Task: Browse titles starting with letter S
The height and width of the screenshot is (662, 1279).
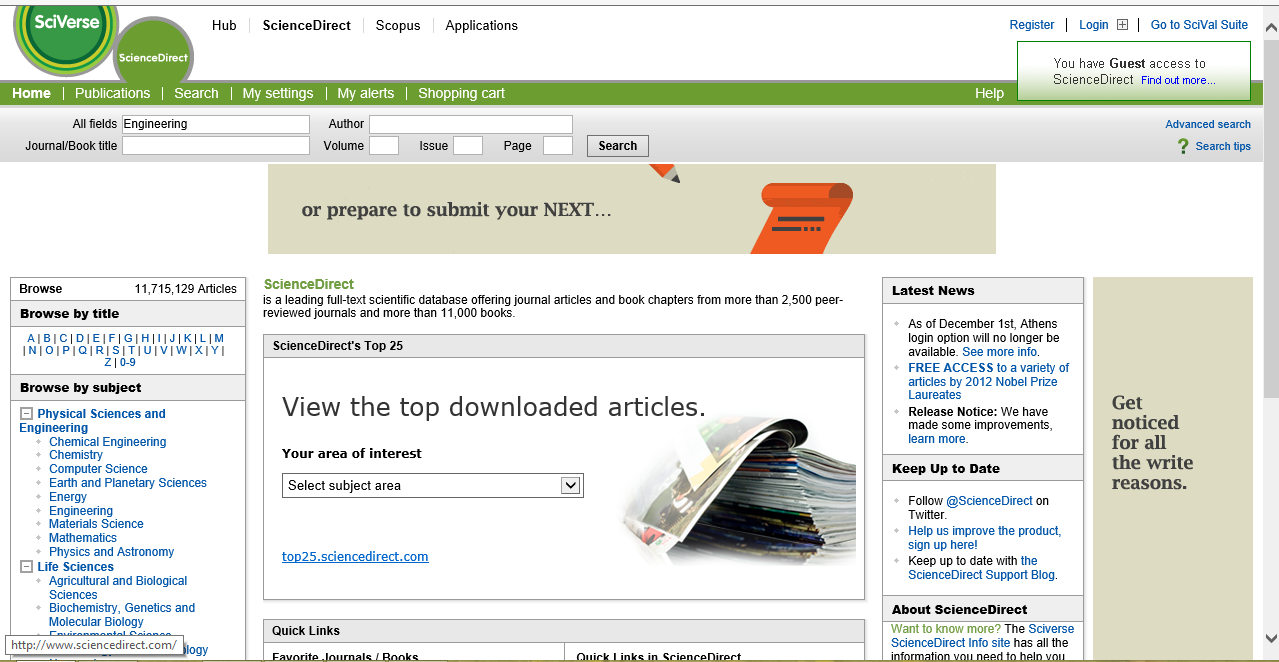Action: pyautogui.click(x=115, y=350)
